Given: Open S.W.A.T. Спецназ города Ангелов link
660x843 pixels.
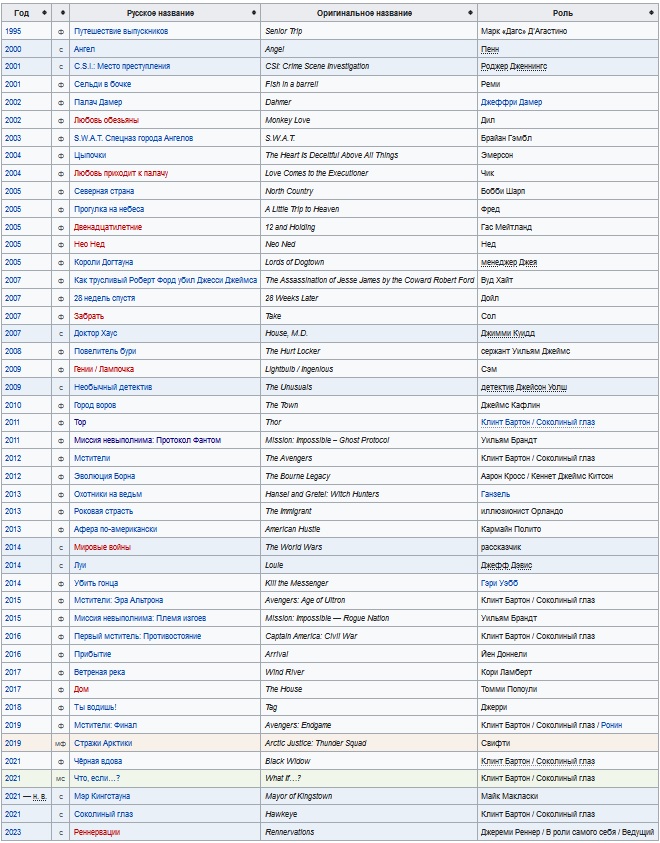Looking at the screenshot, I should (133, 138).
